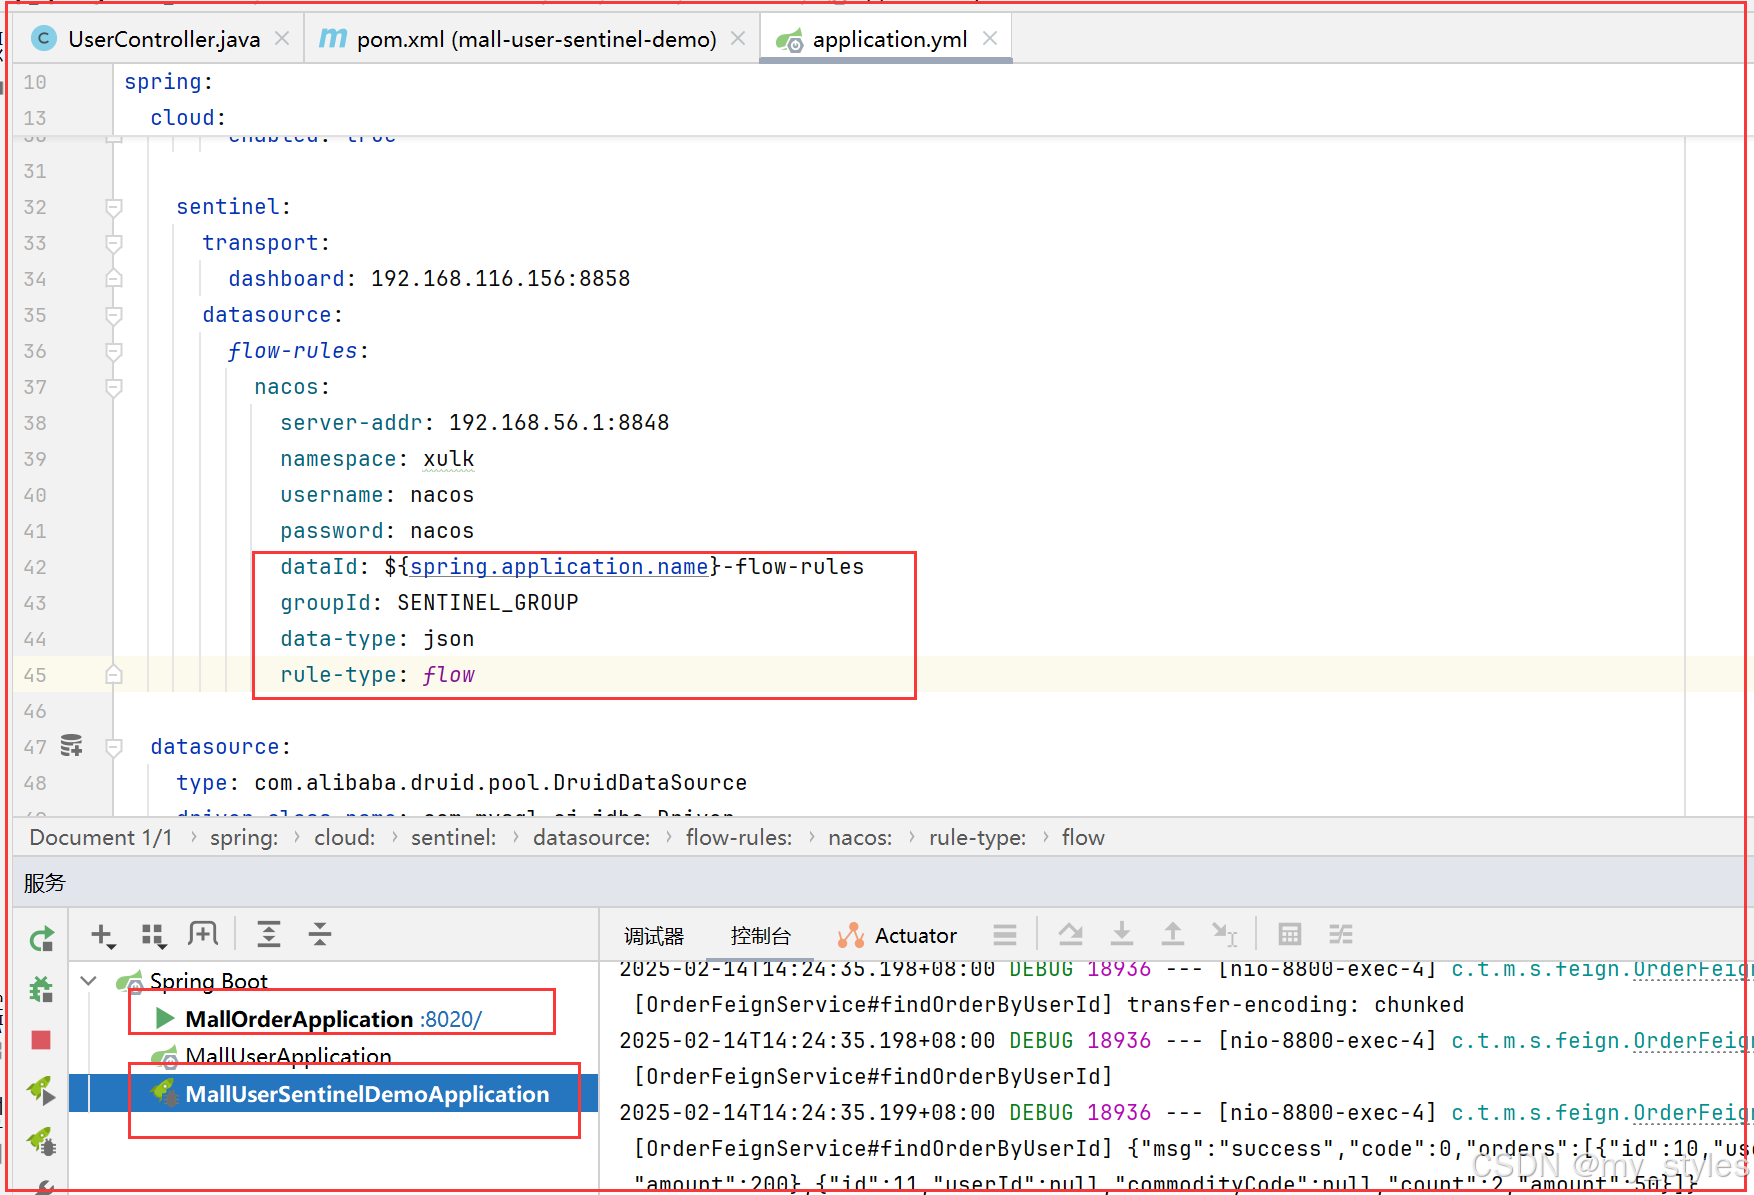This screenshot has width=1754, height=1195.
Task: Switch to the UserController.java tab
Action: point(164,39)
